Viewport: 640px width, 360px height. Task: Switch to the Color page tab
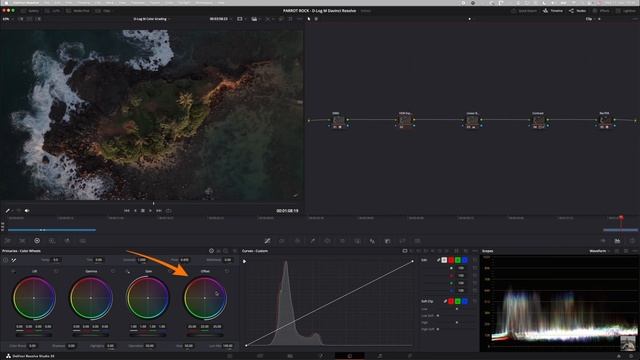(350, 356)
